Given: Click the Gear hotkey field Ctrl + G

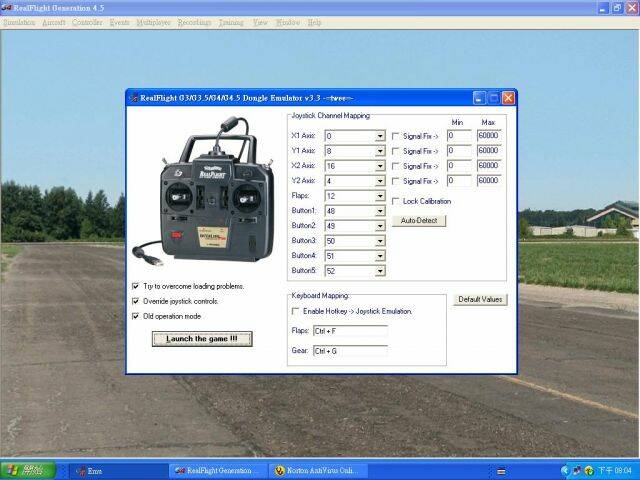Looking at the screenshot, I should pyautogui.click(x=350, y=351).
